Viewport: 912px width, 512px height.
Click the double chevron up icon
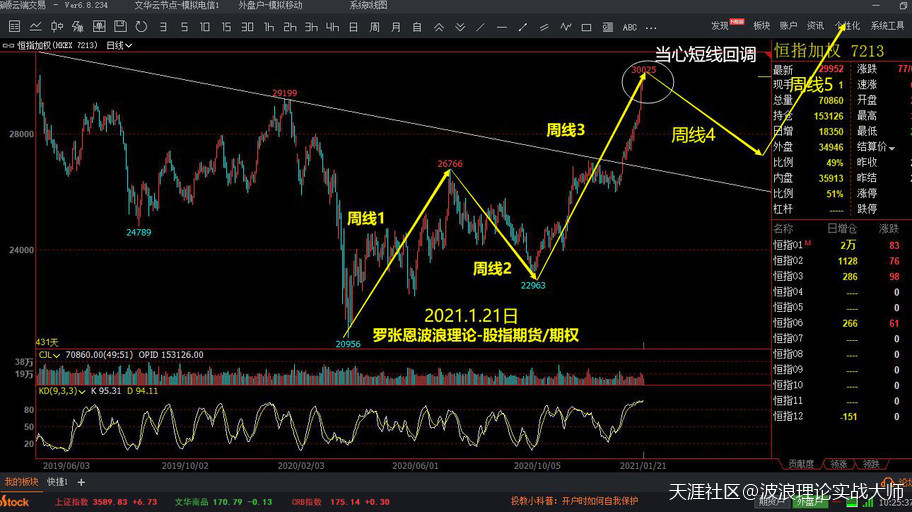[x=439, y=27]
